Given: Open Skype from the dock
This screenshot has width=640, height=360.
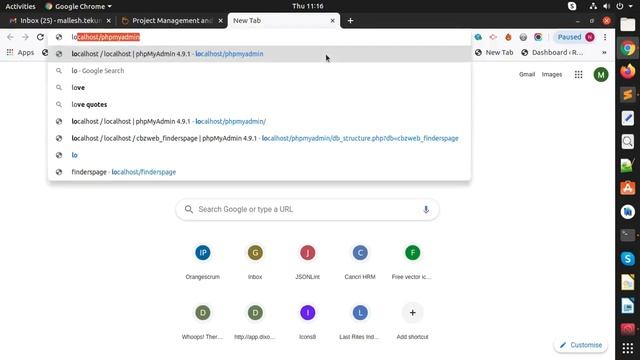Looking at the screenshot, I should [628, 258].
